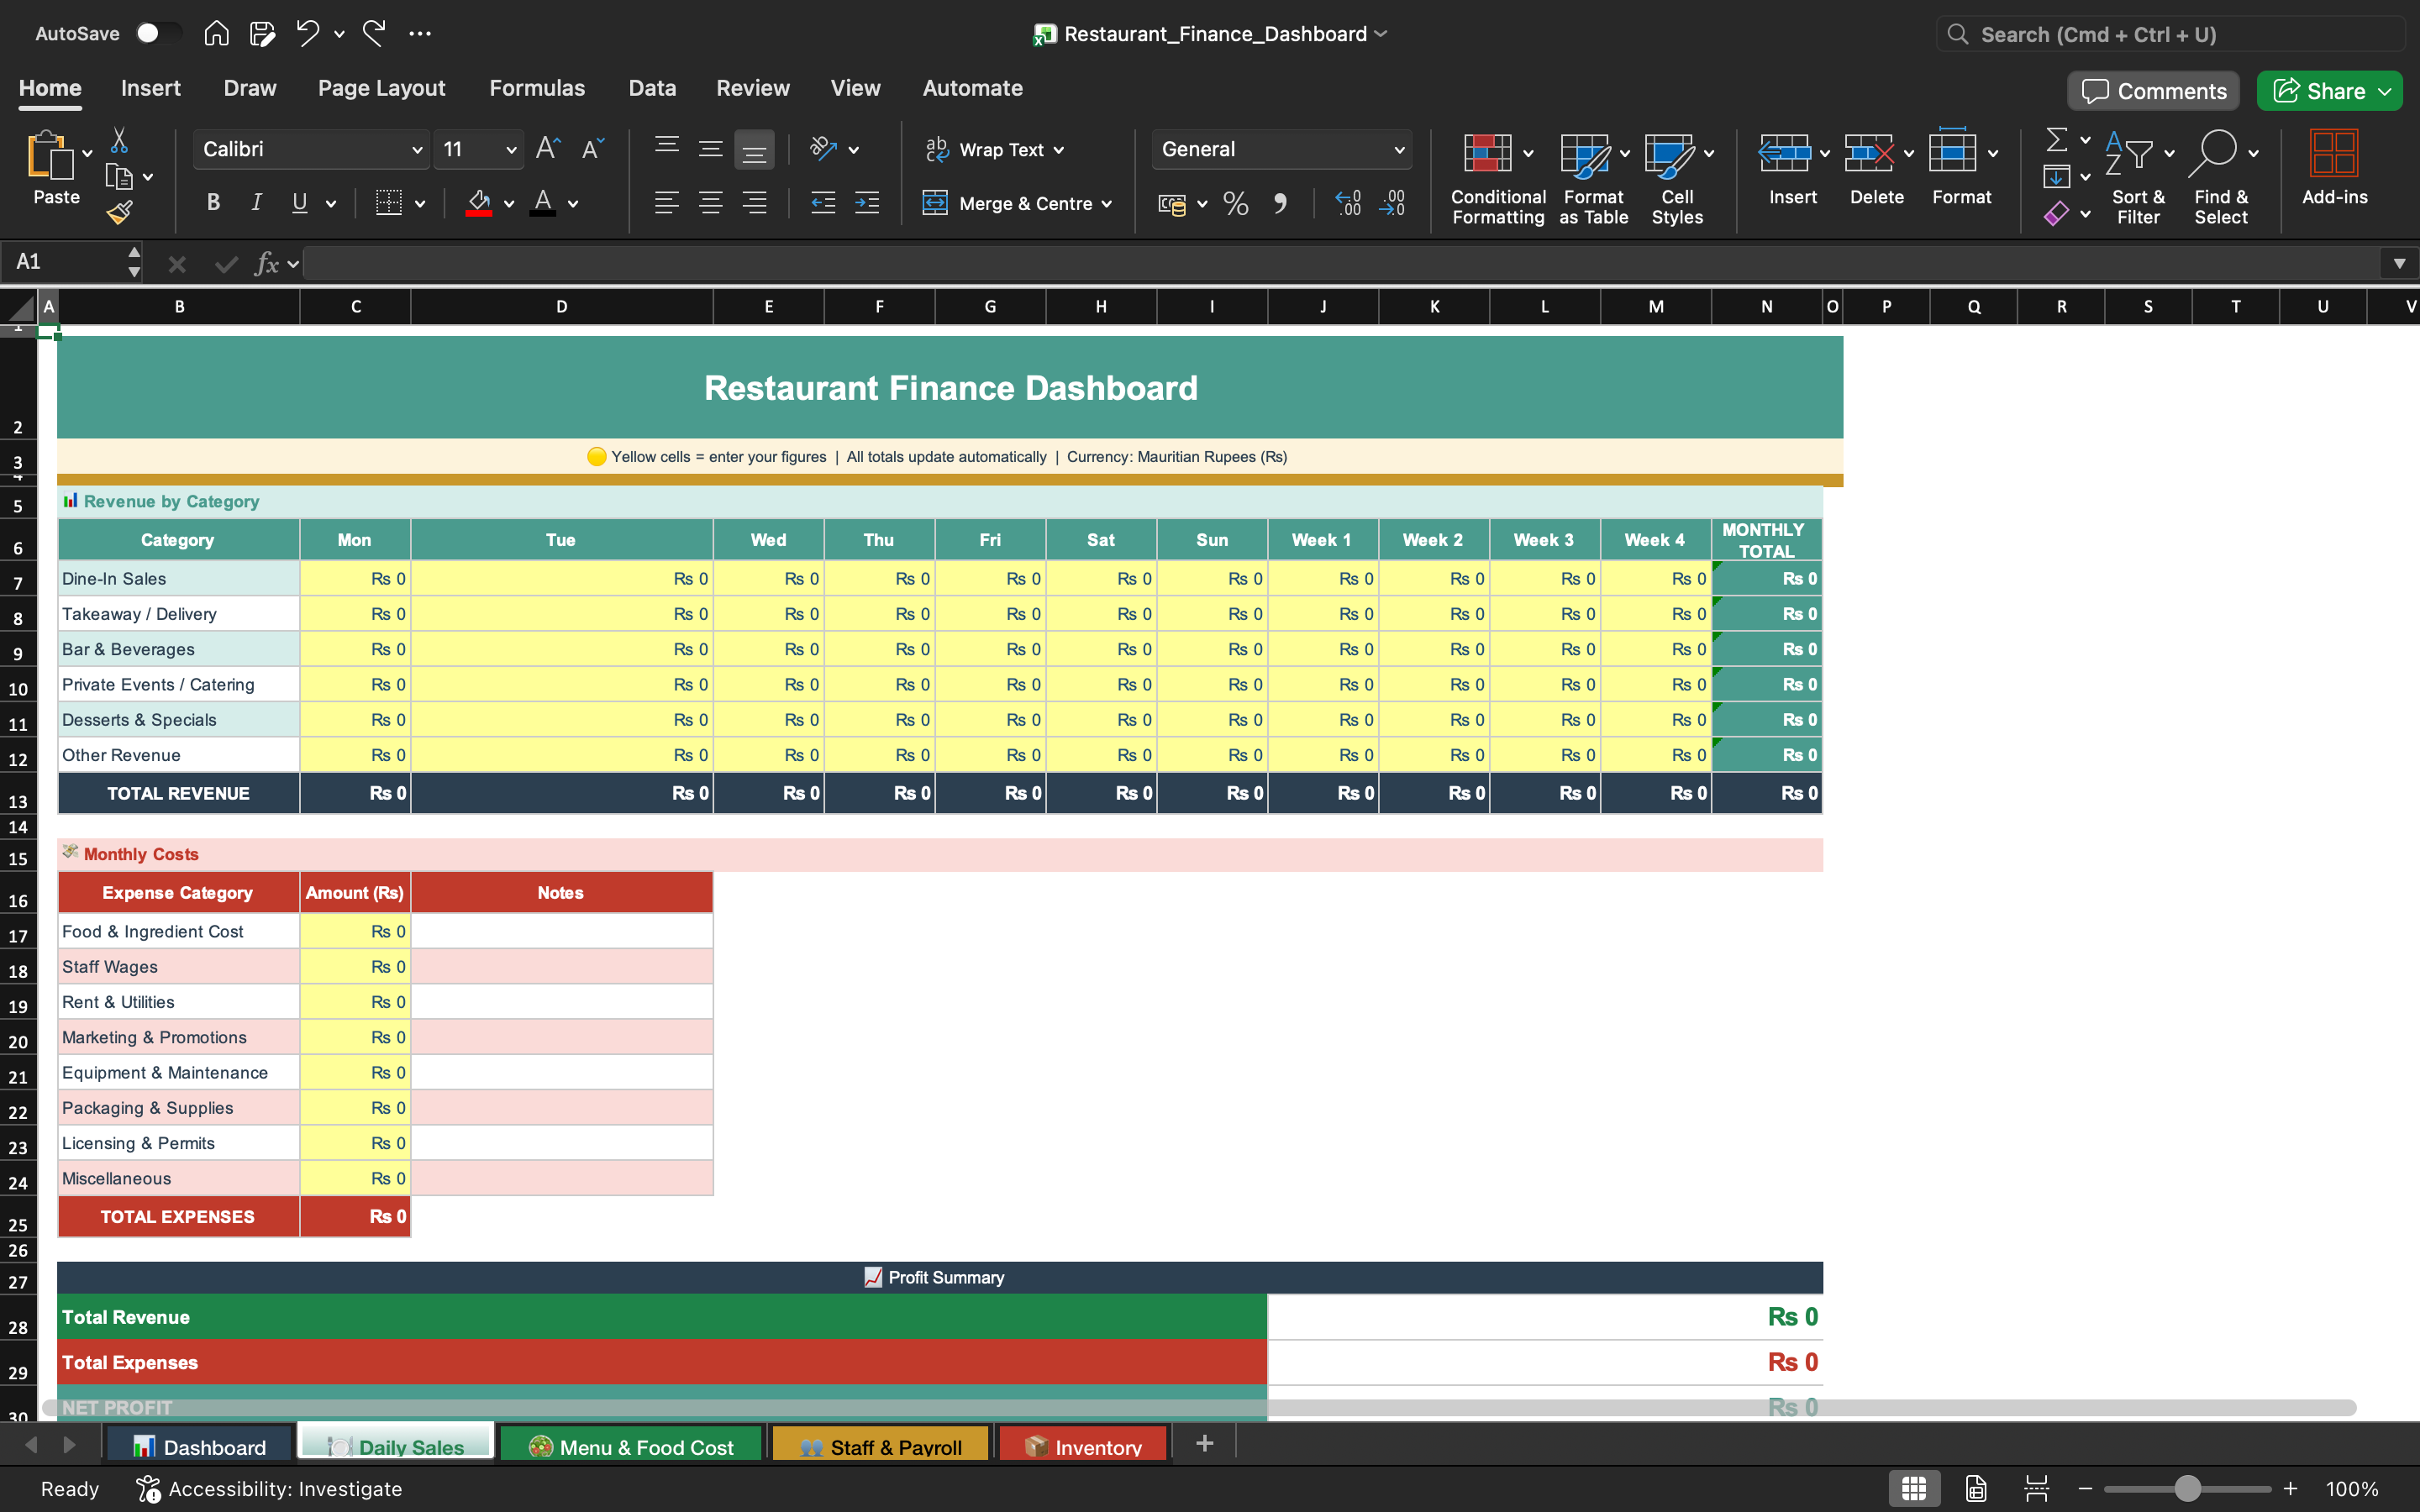2420x1512 pixels.
Task: Switch to Normal view in status bar
Action: (x=1914, y=1488)
